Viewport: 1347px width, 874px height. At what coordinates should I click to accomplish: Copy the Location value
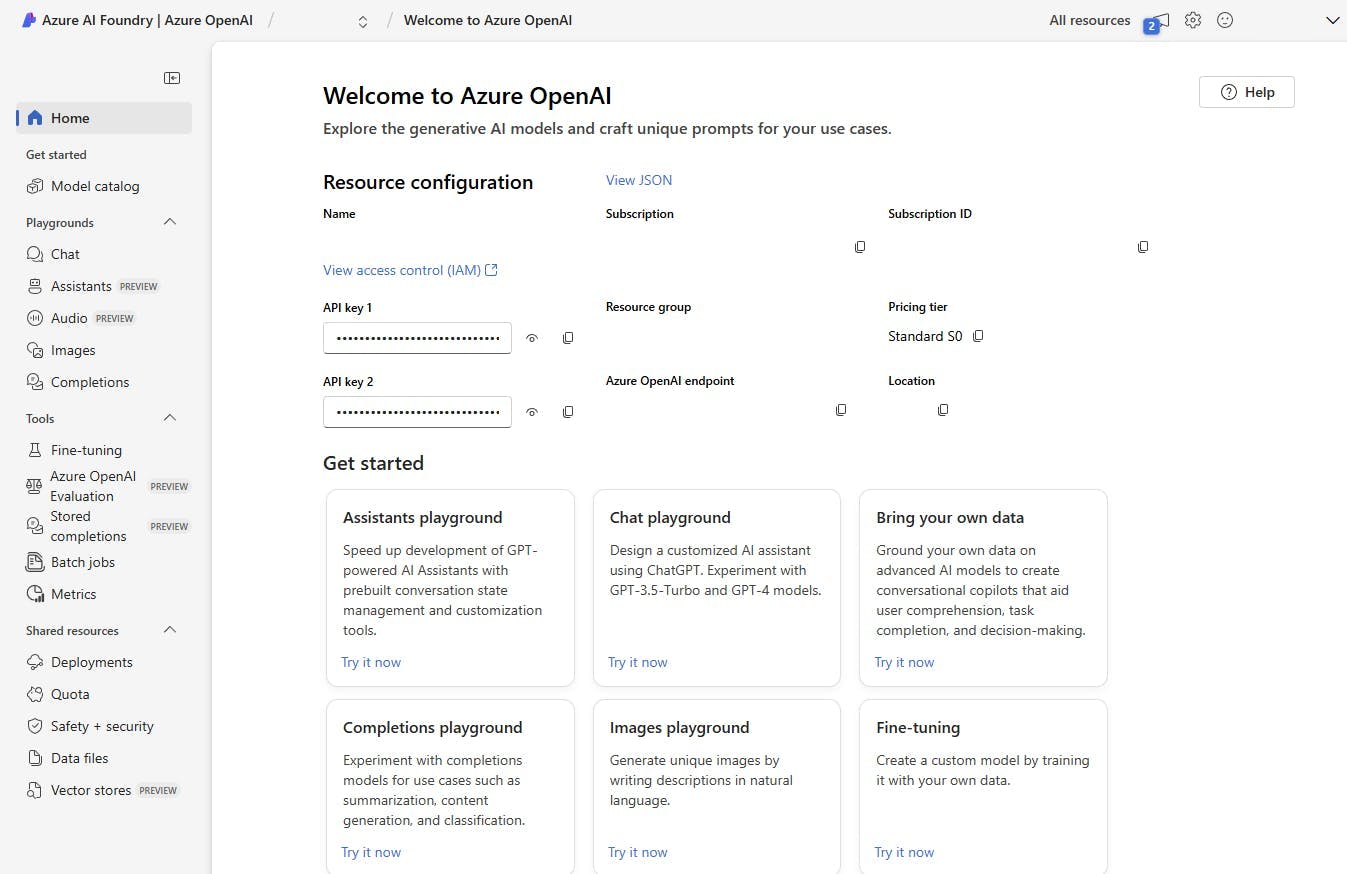[x=943, y=410]
